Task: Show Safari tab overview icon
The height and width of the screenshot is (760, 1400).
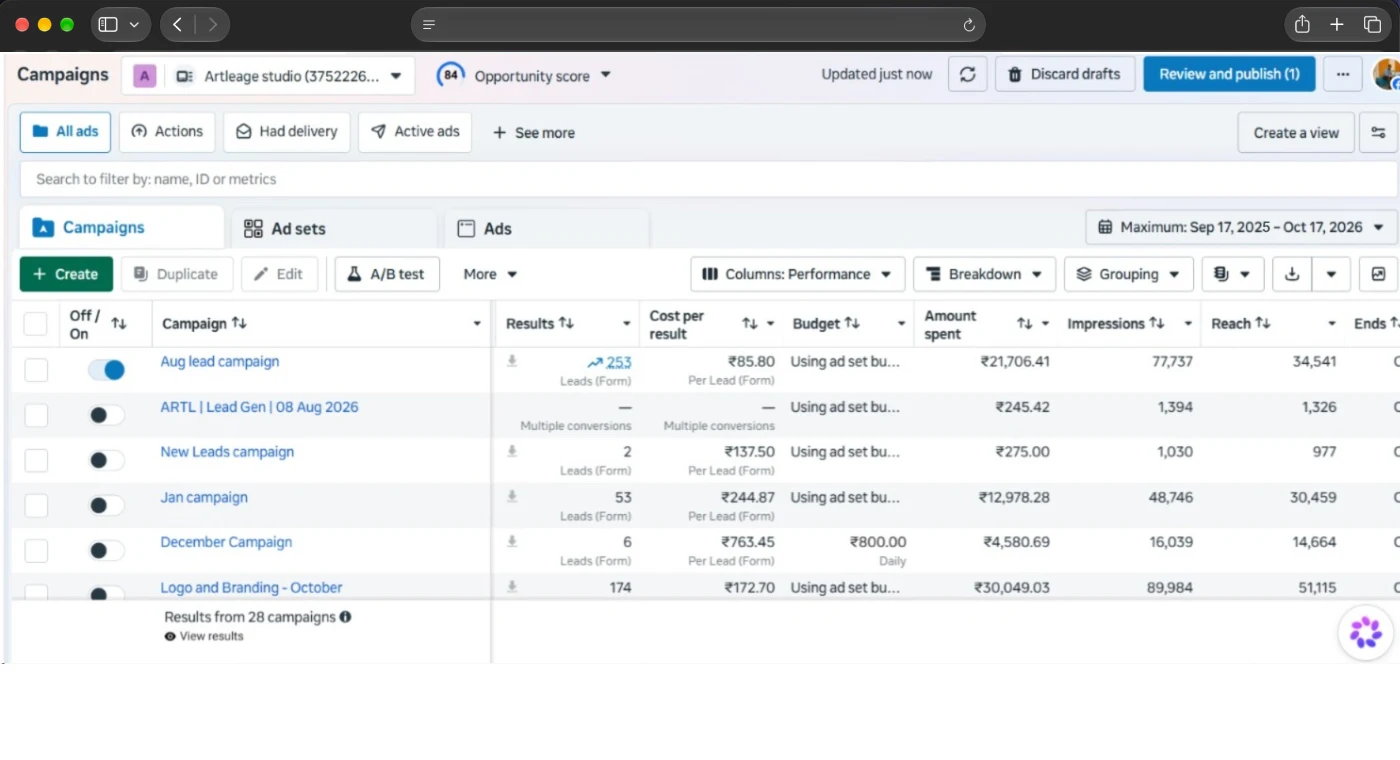Action: point(1372,25)
